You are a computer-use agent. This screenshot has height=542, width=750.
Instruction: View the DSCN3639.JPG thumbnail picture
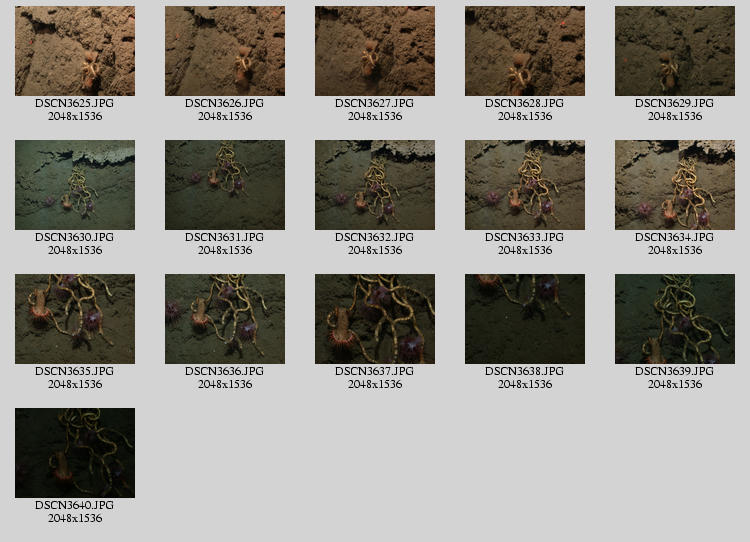[675, 319]
